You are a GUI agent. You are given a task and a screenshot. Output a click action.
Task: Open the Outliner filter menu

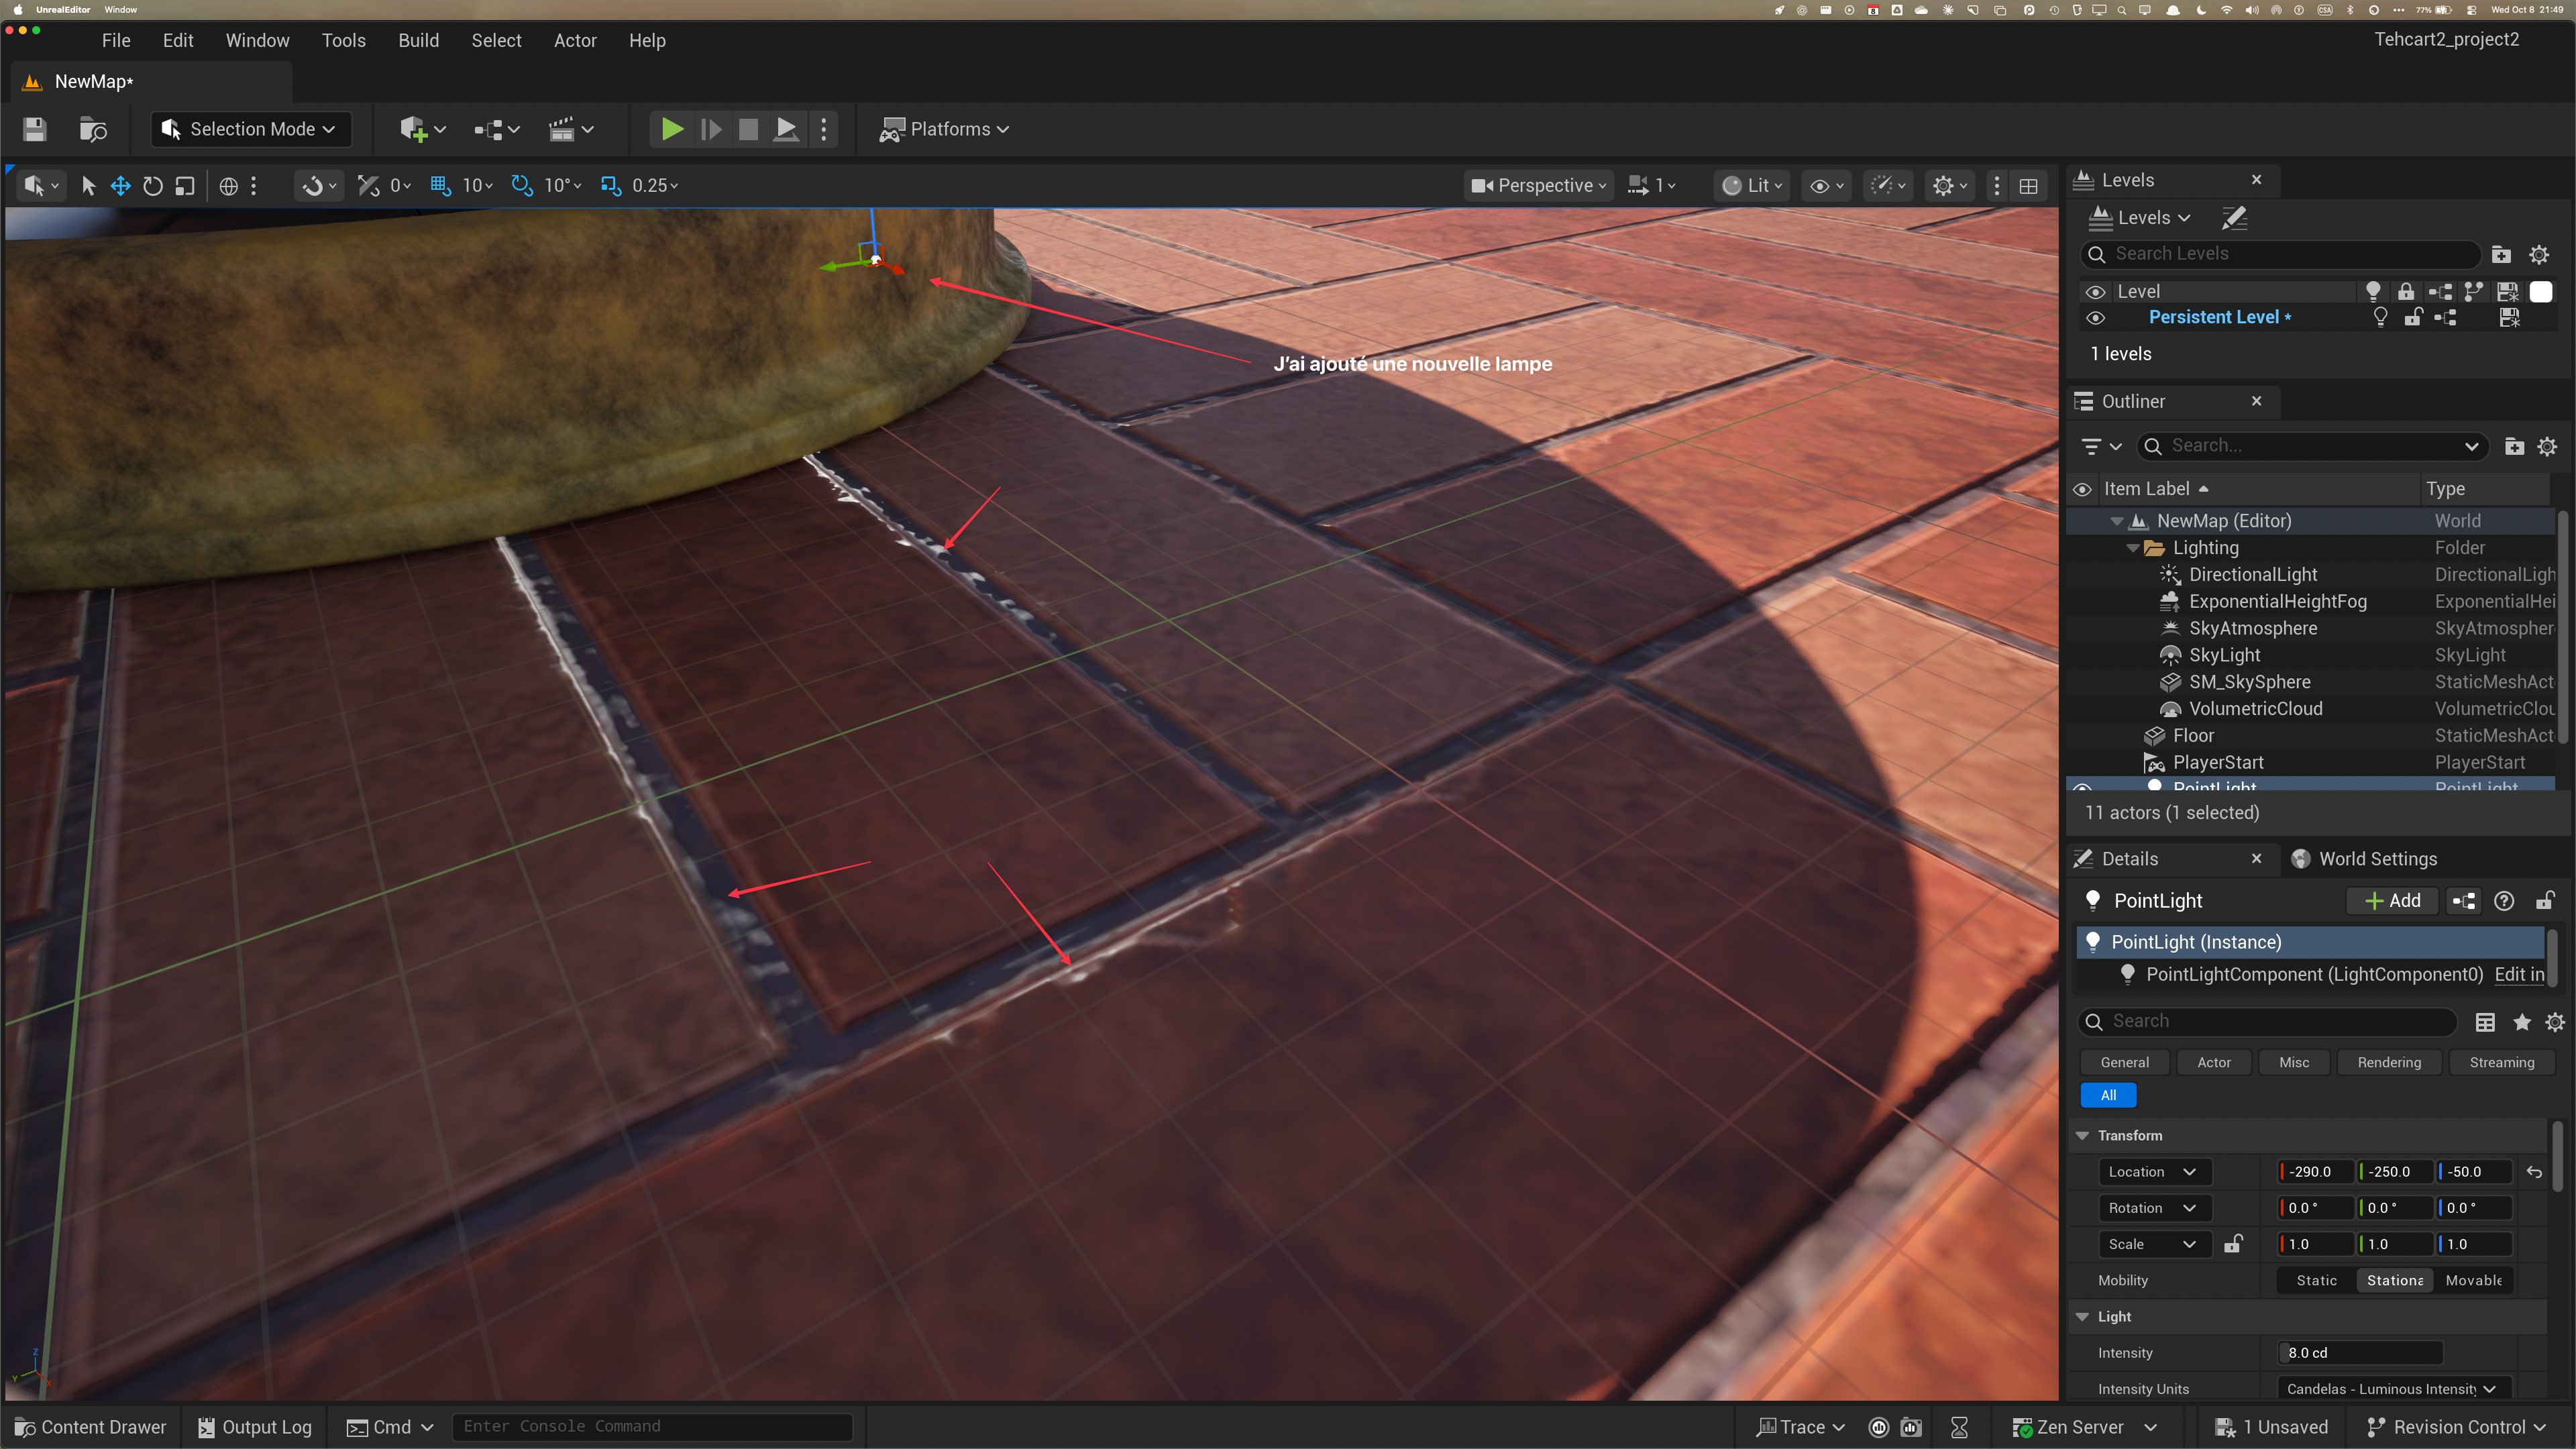2101,446
